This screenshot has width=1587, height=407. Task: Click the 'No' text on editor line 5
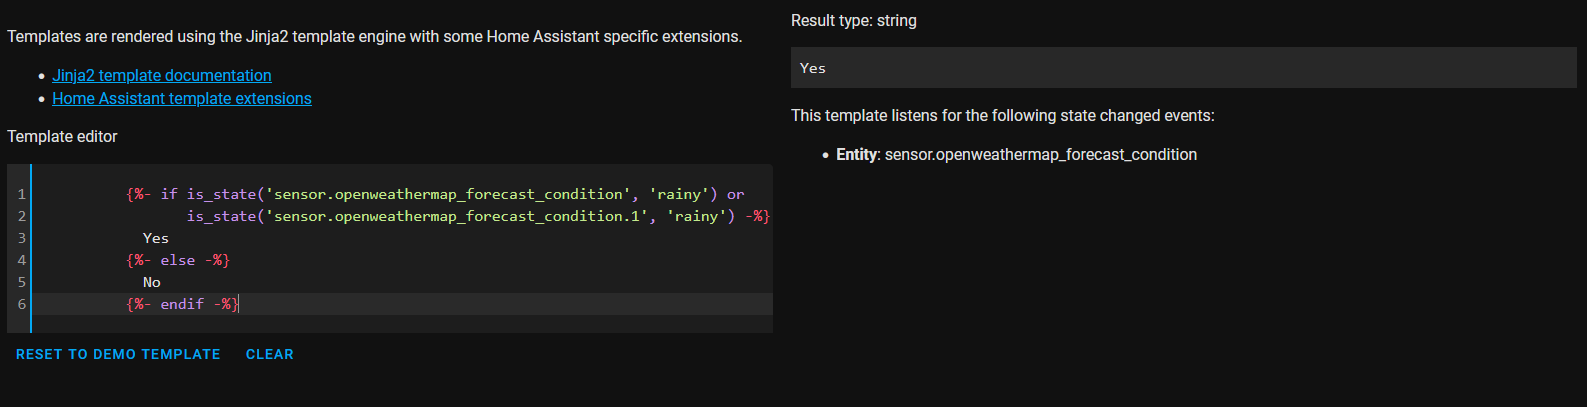[x=152, y=282]
